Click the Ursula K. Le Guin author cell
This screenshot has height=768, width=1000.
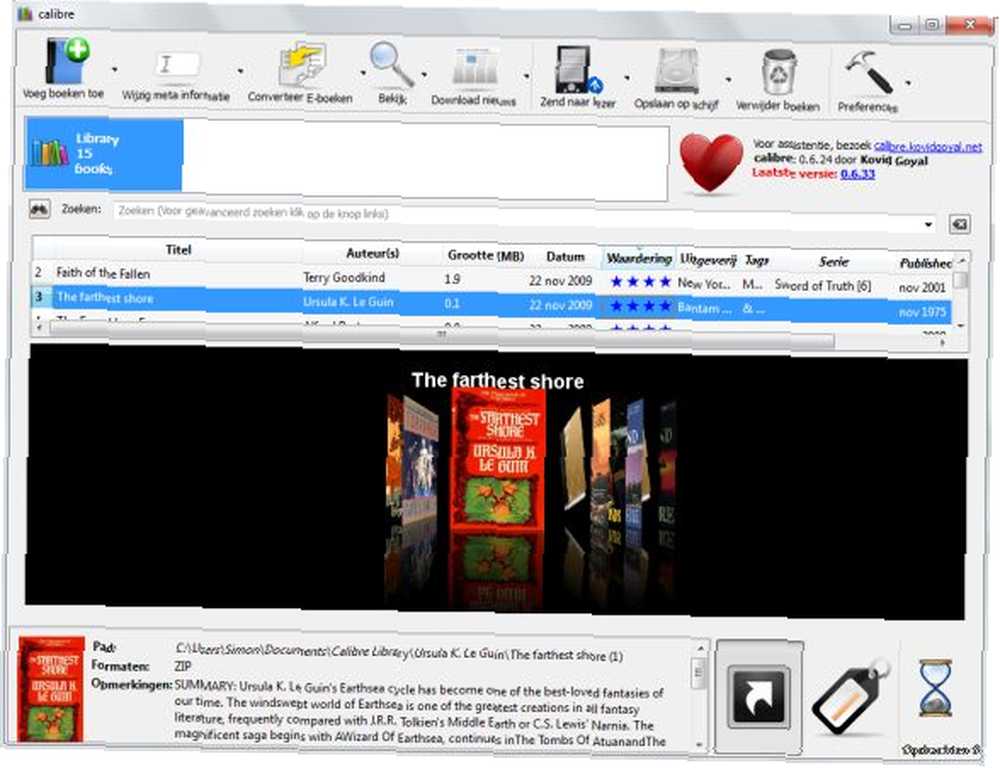[348, 302]
